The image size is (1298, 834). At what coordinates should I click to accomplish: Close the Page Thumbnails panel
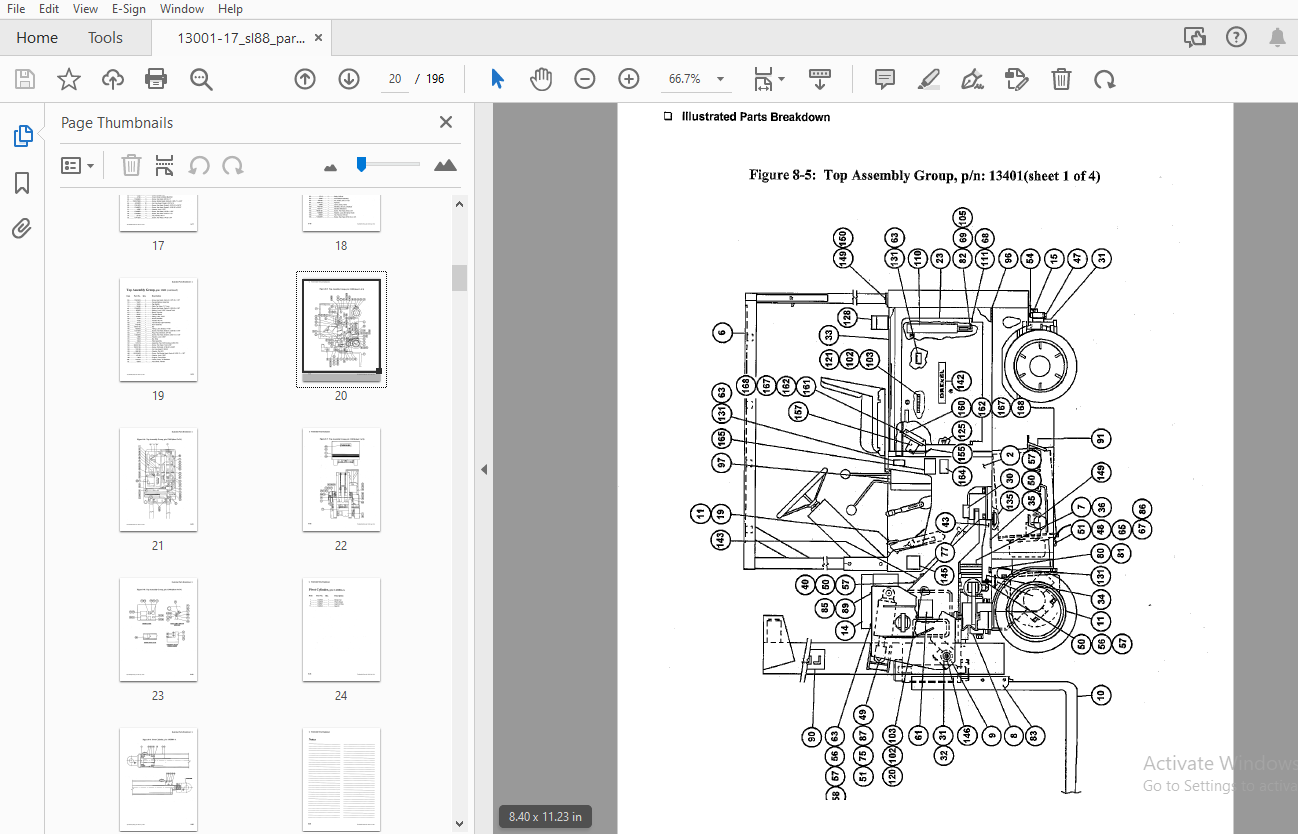coord(446,122)
